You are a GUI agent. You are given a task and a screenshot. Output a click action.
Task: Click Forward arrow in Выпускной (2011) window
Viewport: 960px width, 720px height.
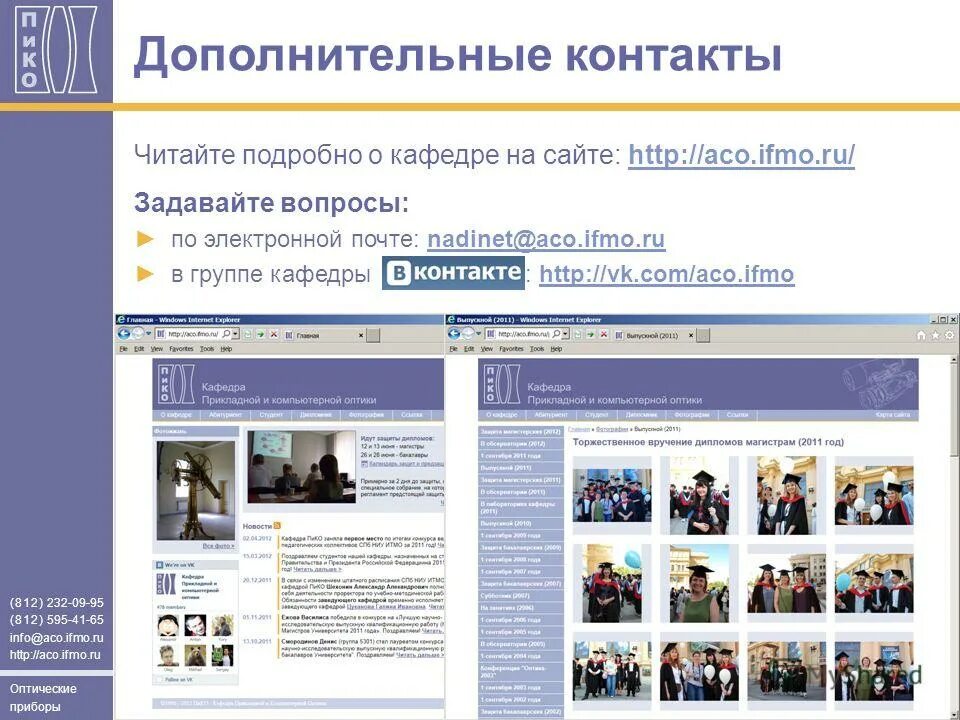(x=468, y=334)
